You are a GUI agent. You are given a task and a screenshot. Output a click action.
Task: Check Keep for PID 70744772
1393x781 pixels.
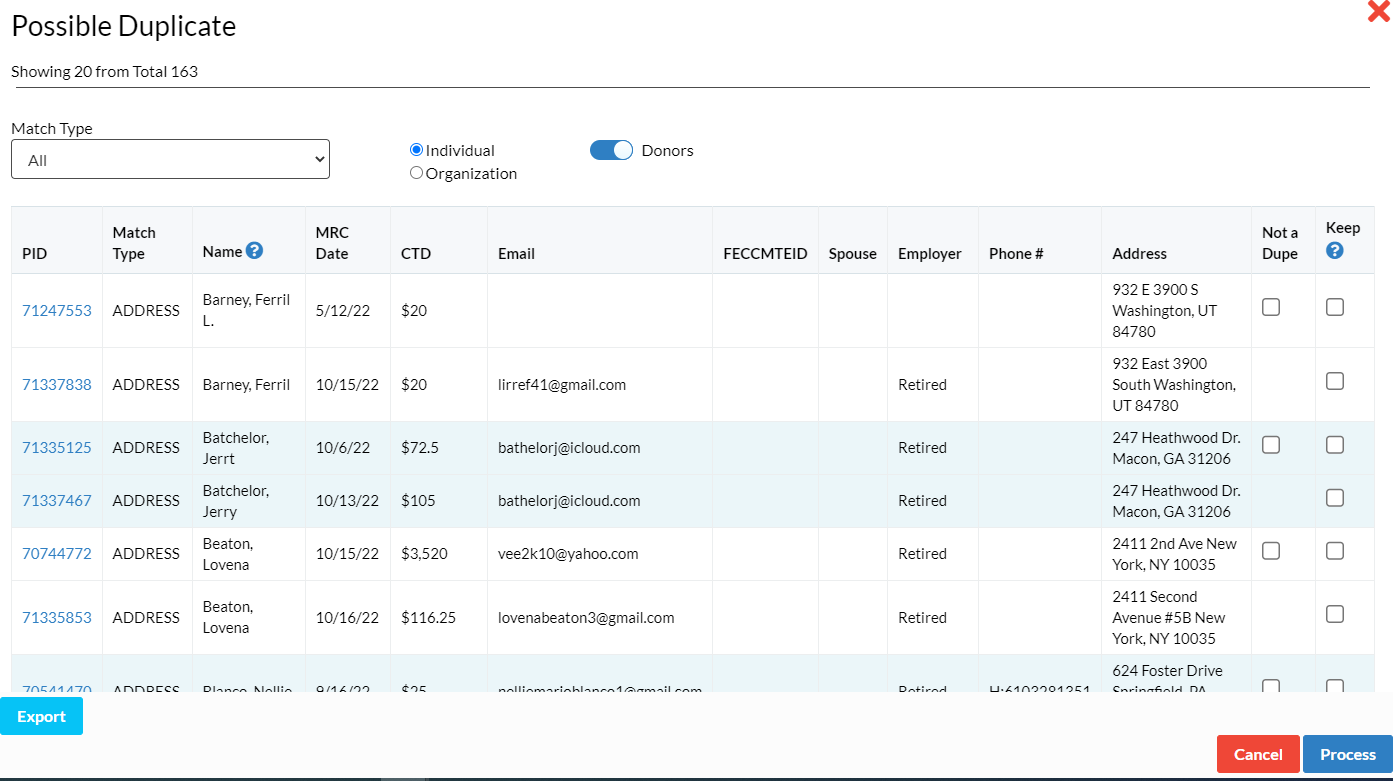[x=1334, y=550]
